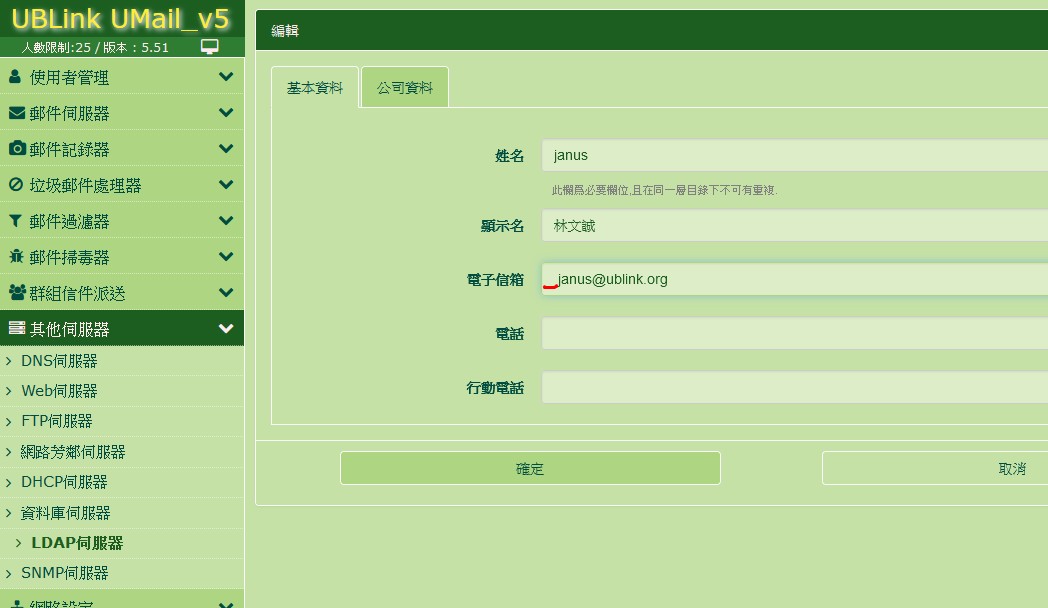Click the filter funnel icon for 郵件過濾器
Screen dimensions: 1048x608
[15, 221]
